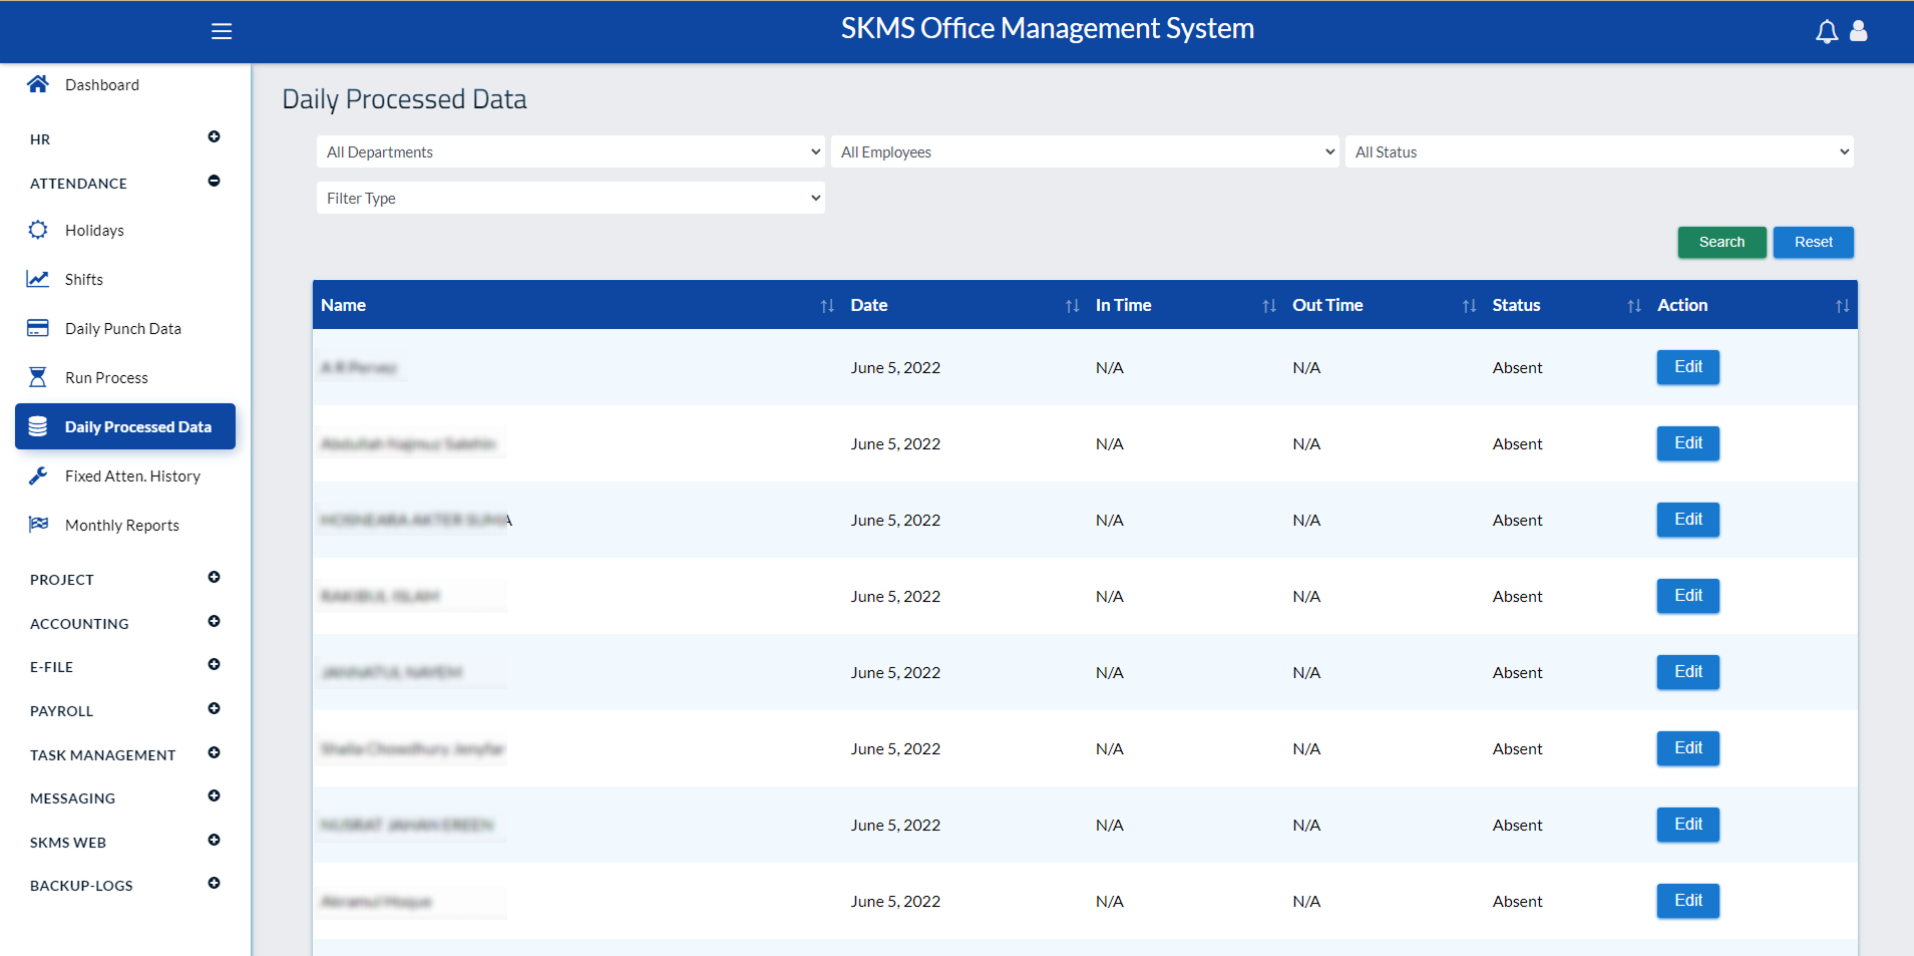Open the All Employees dropdown
This screenshot has width=1914, height=956.
(1084, 152)
